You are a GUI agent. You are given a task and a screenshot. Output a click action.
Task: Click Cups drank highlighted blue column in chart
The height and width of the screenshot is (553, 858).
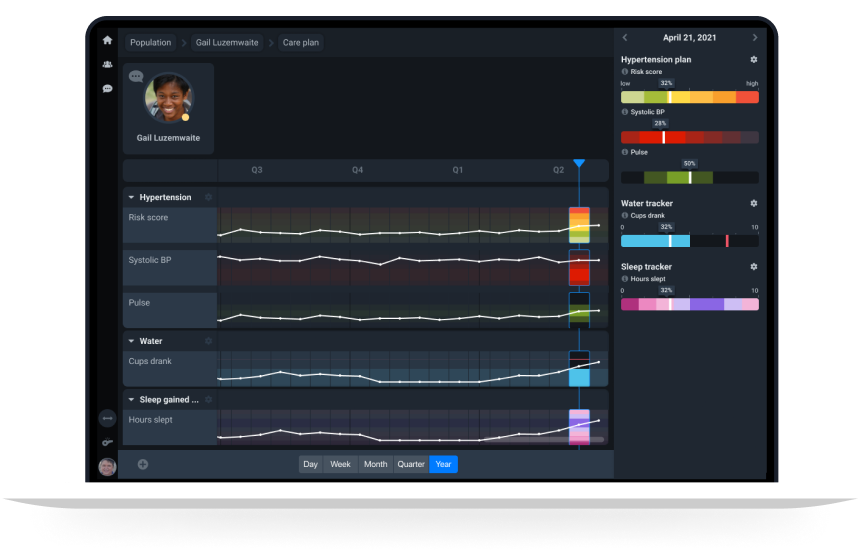pos(579,369)
